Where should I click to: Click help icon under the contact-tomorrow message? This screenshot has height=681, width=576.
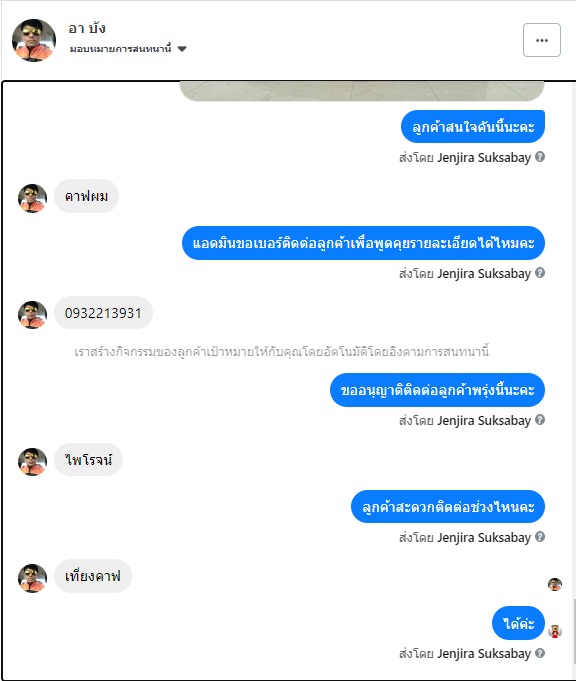pos(540,420)
